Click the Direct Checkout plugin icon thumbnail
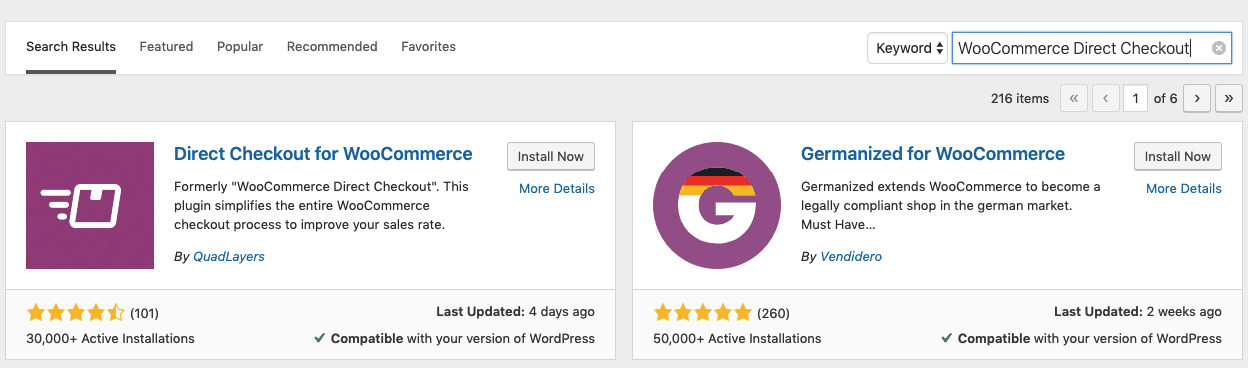Screen dimensions: 1248x368 point(90,205)
